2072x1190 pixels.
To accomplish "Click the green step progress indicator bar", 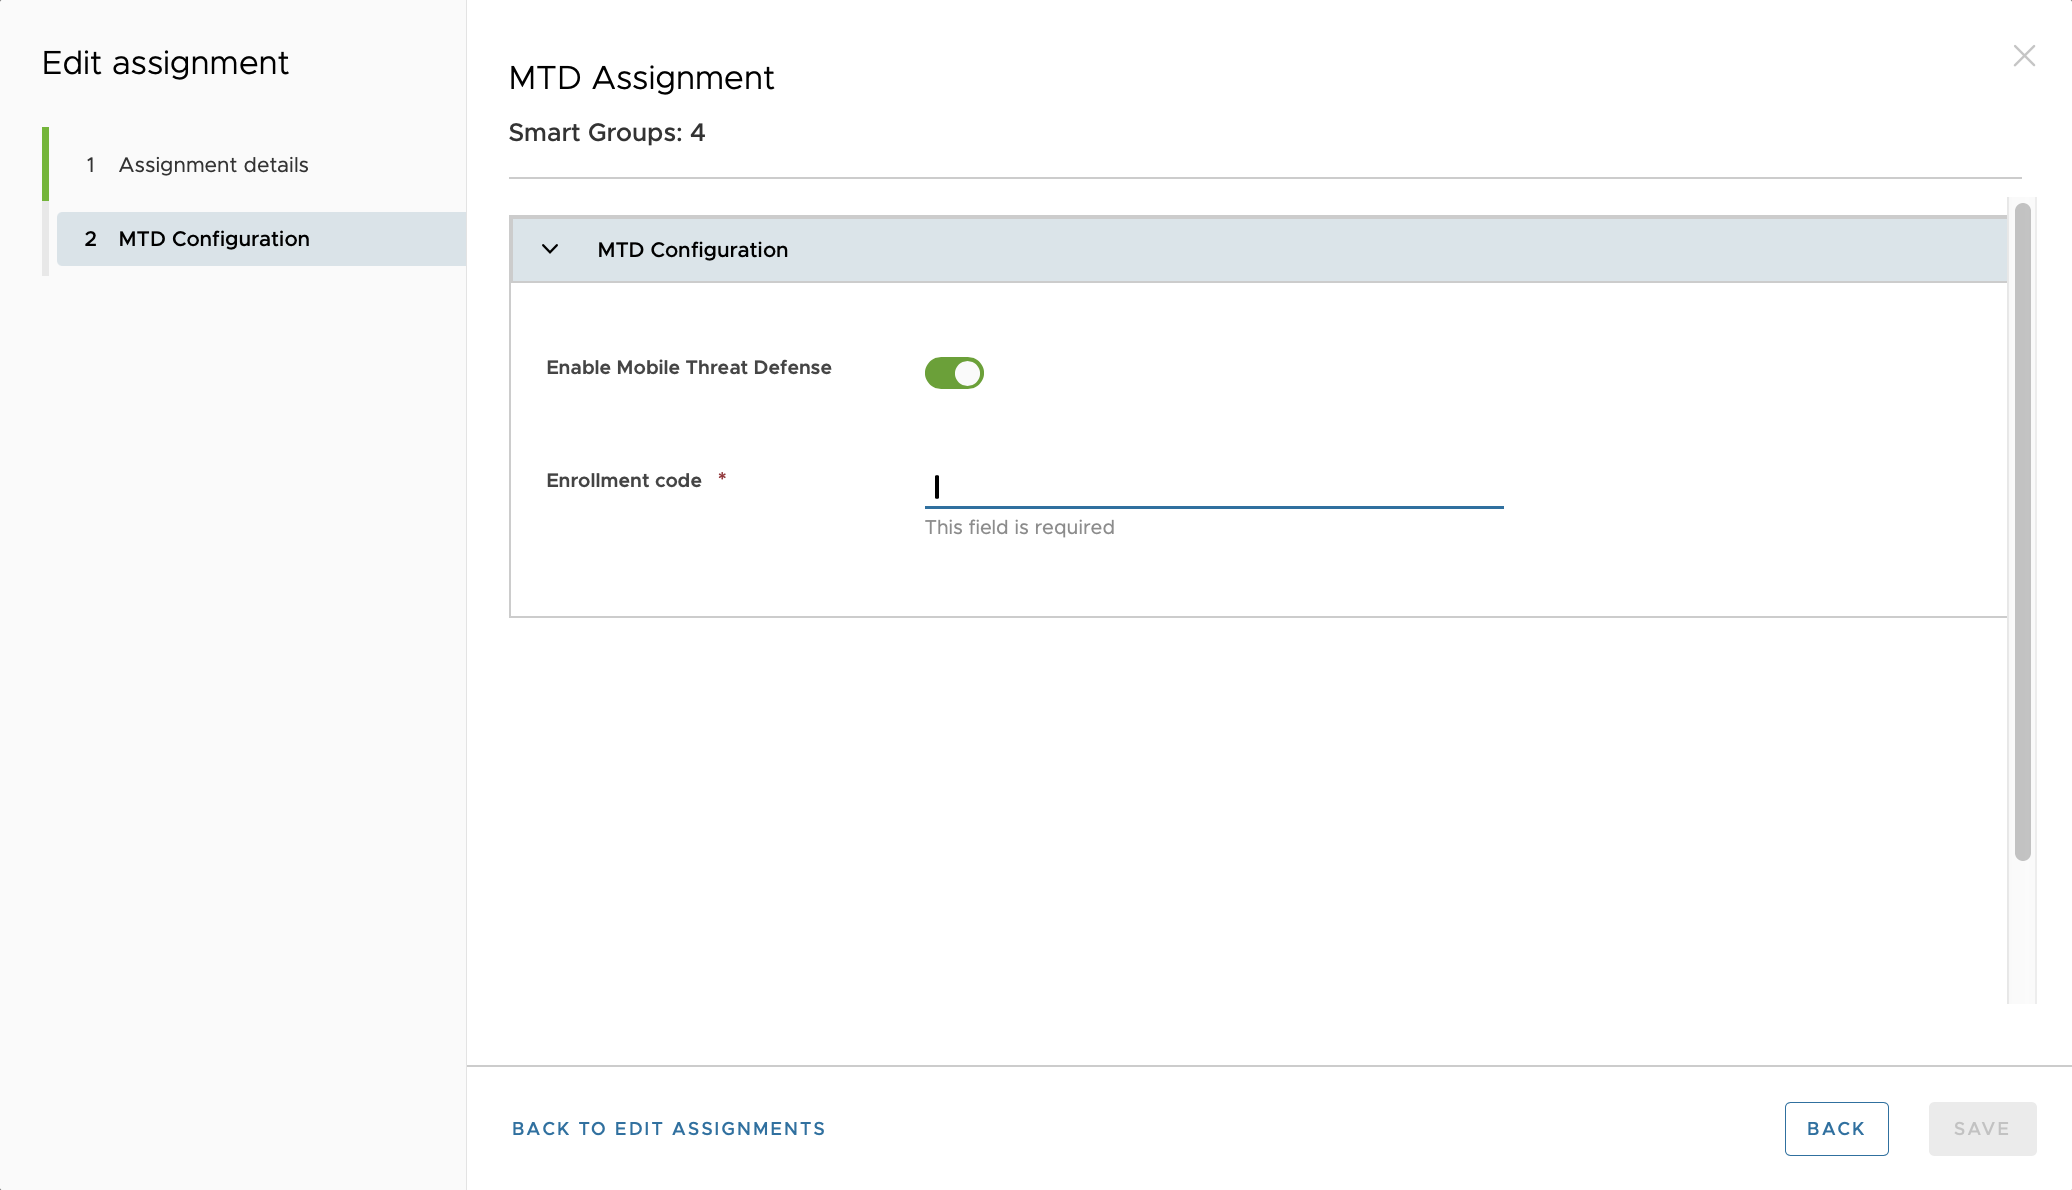I will click(x=46, y=164).
